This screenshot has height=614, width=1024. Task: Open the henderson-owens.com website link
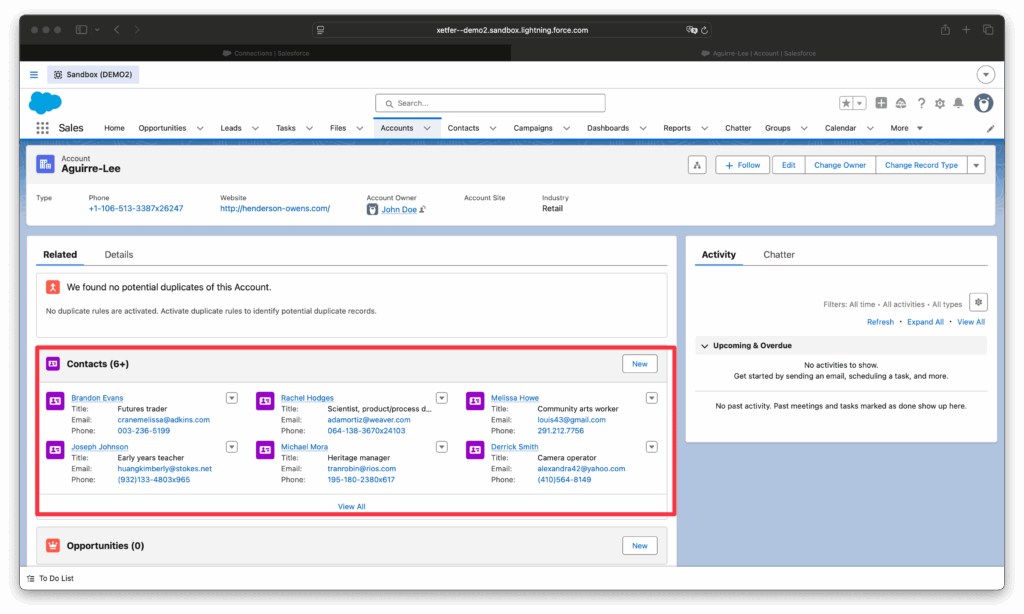(275, 209)
